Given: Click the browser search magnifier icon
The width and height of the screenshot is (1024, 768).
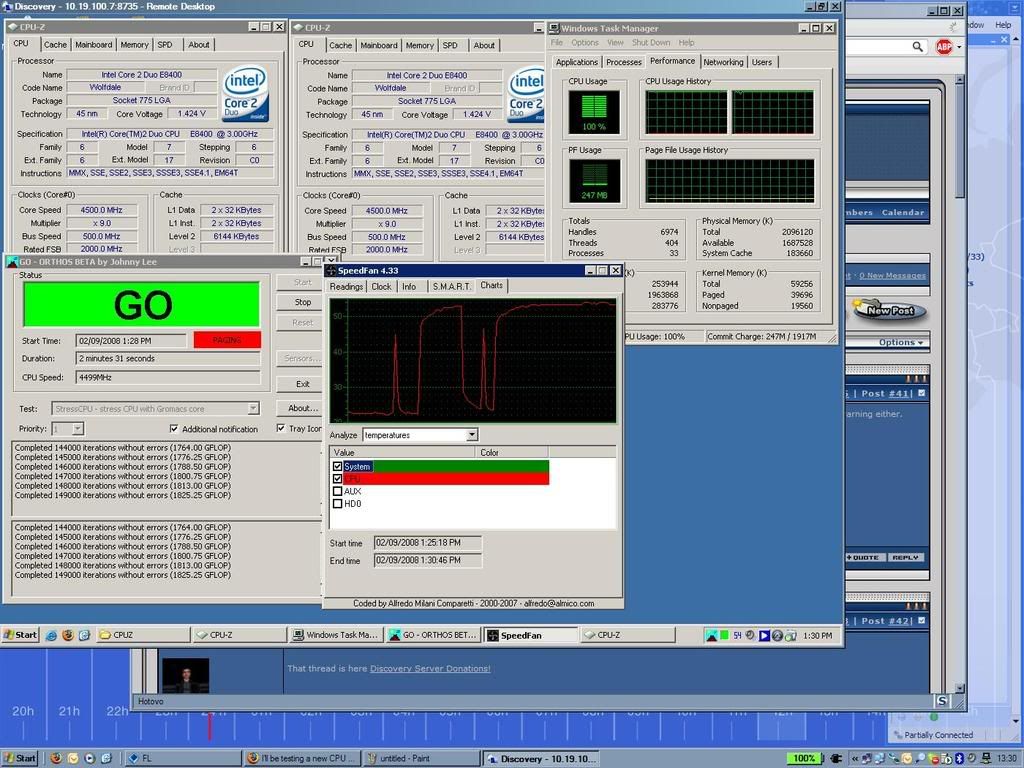Looking at the screenshot, I should tap(918, 46).
